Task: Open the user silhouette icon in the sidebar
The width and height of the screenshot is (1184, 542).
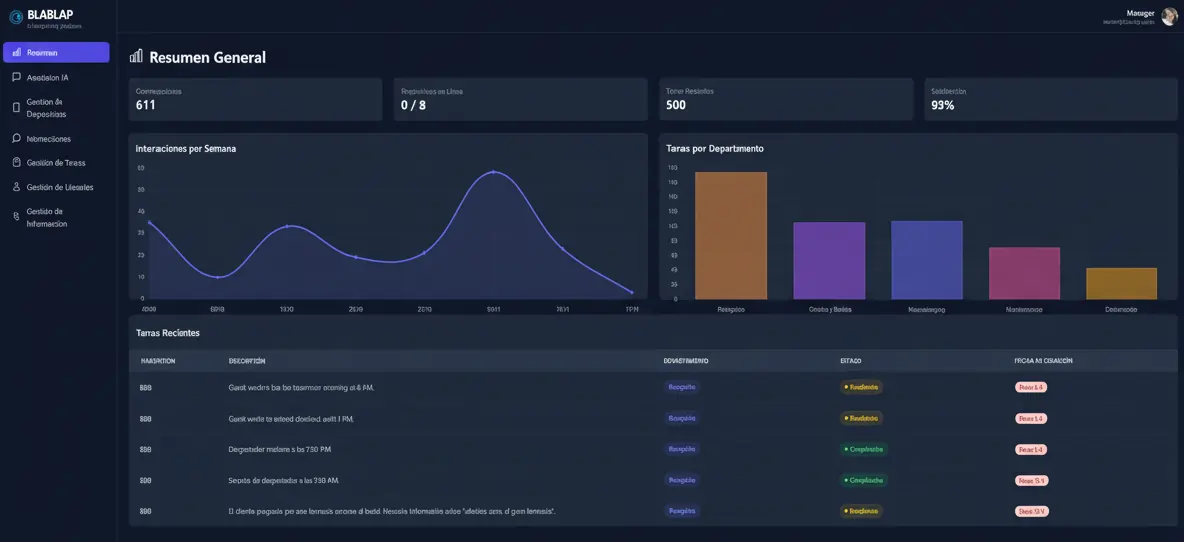Action: (17, 186)
